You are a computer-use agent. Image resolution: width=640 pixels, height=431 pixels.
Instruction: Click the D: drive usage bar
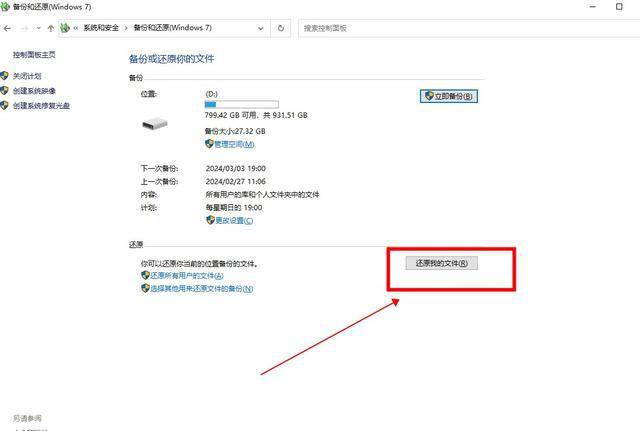click(242, 104)
